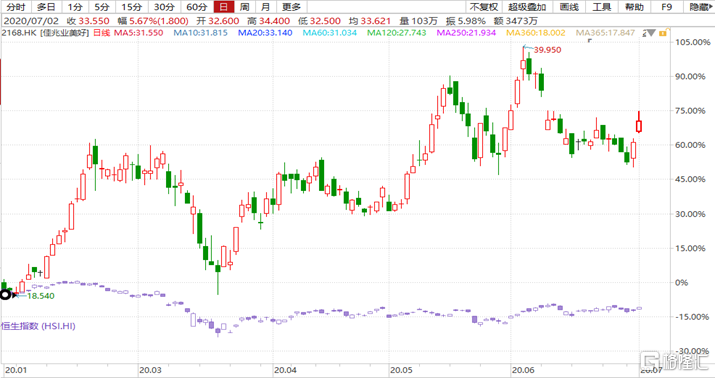715x378 pixels.
Task: Toggle the 超级叠加 overlay option
Action: [527, 7]
